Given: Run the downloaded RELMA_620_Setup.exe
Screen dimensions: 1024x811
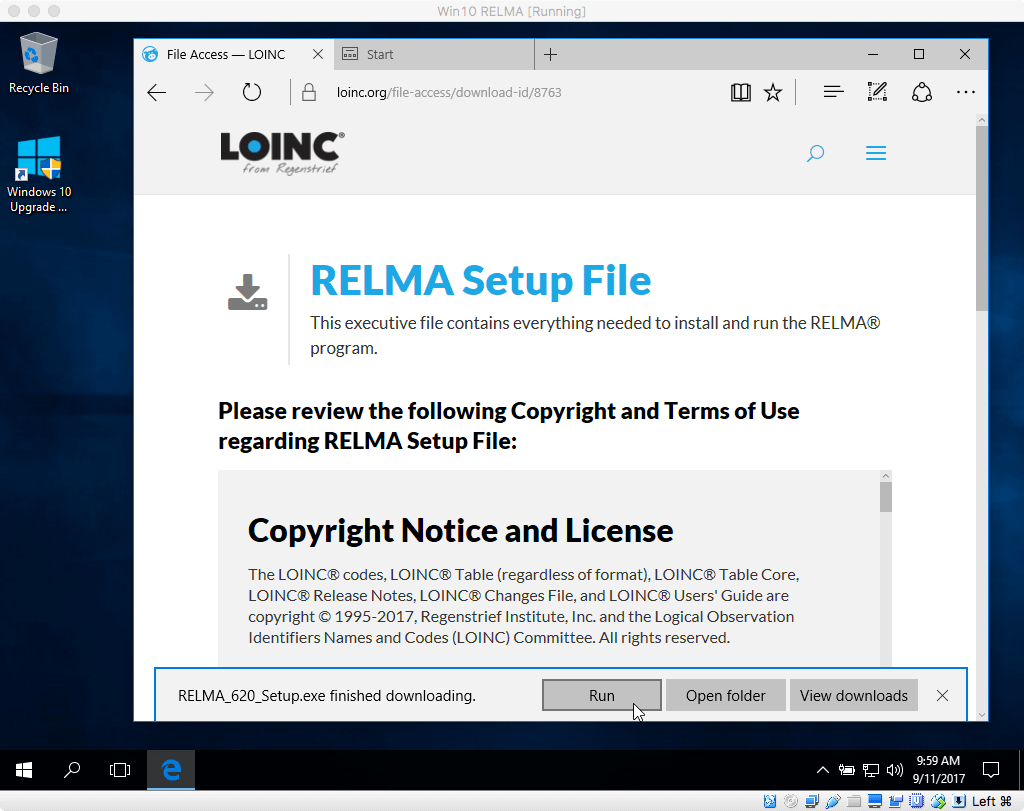Looking at the screenshot, I should pos(601,695).
